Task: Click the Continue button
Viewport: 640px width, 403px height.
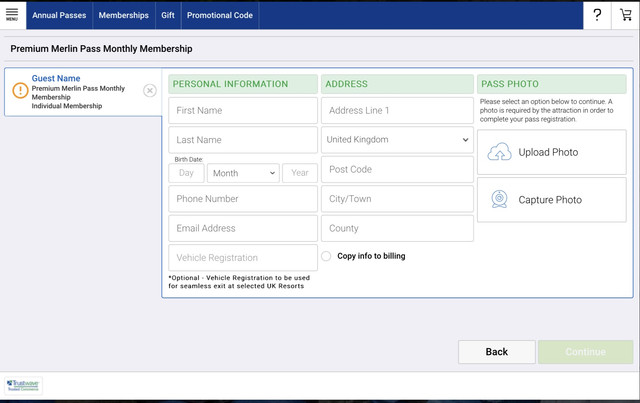Action: [x=585, y=352]
